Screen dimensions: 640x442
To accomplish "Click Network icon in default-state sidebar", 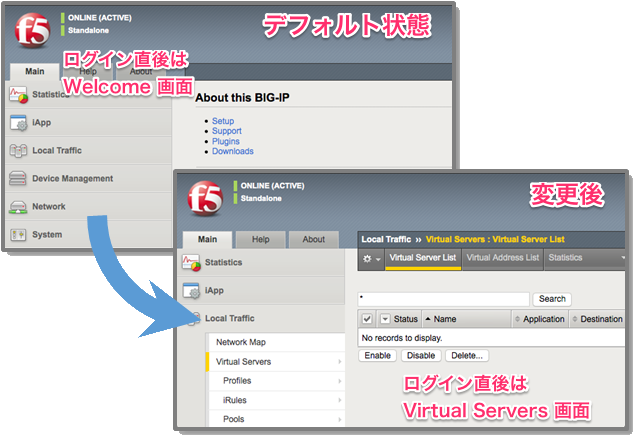I will pyautogui.click(x=18, y=207).
